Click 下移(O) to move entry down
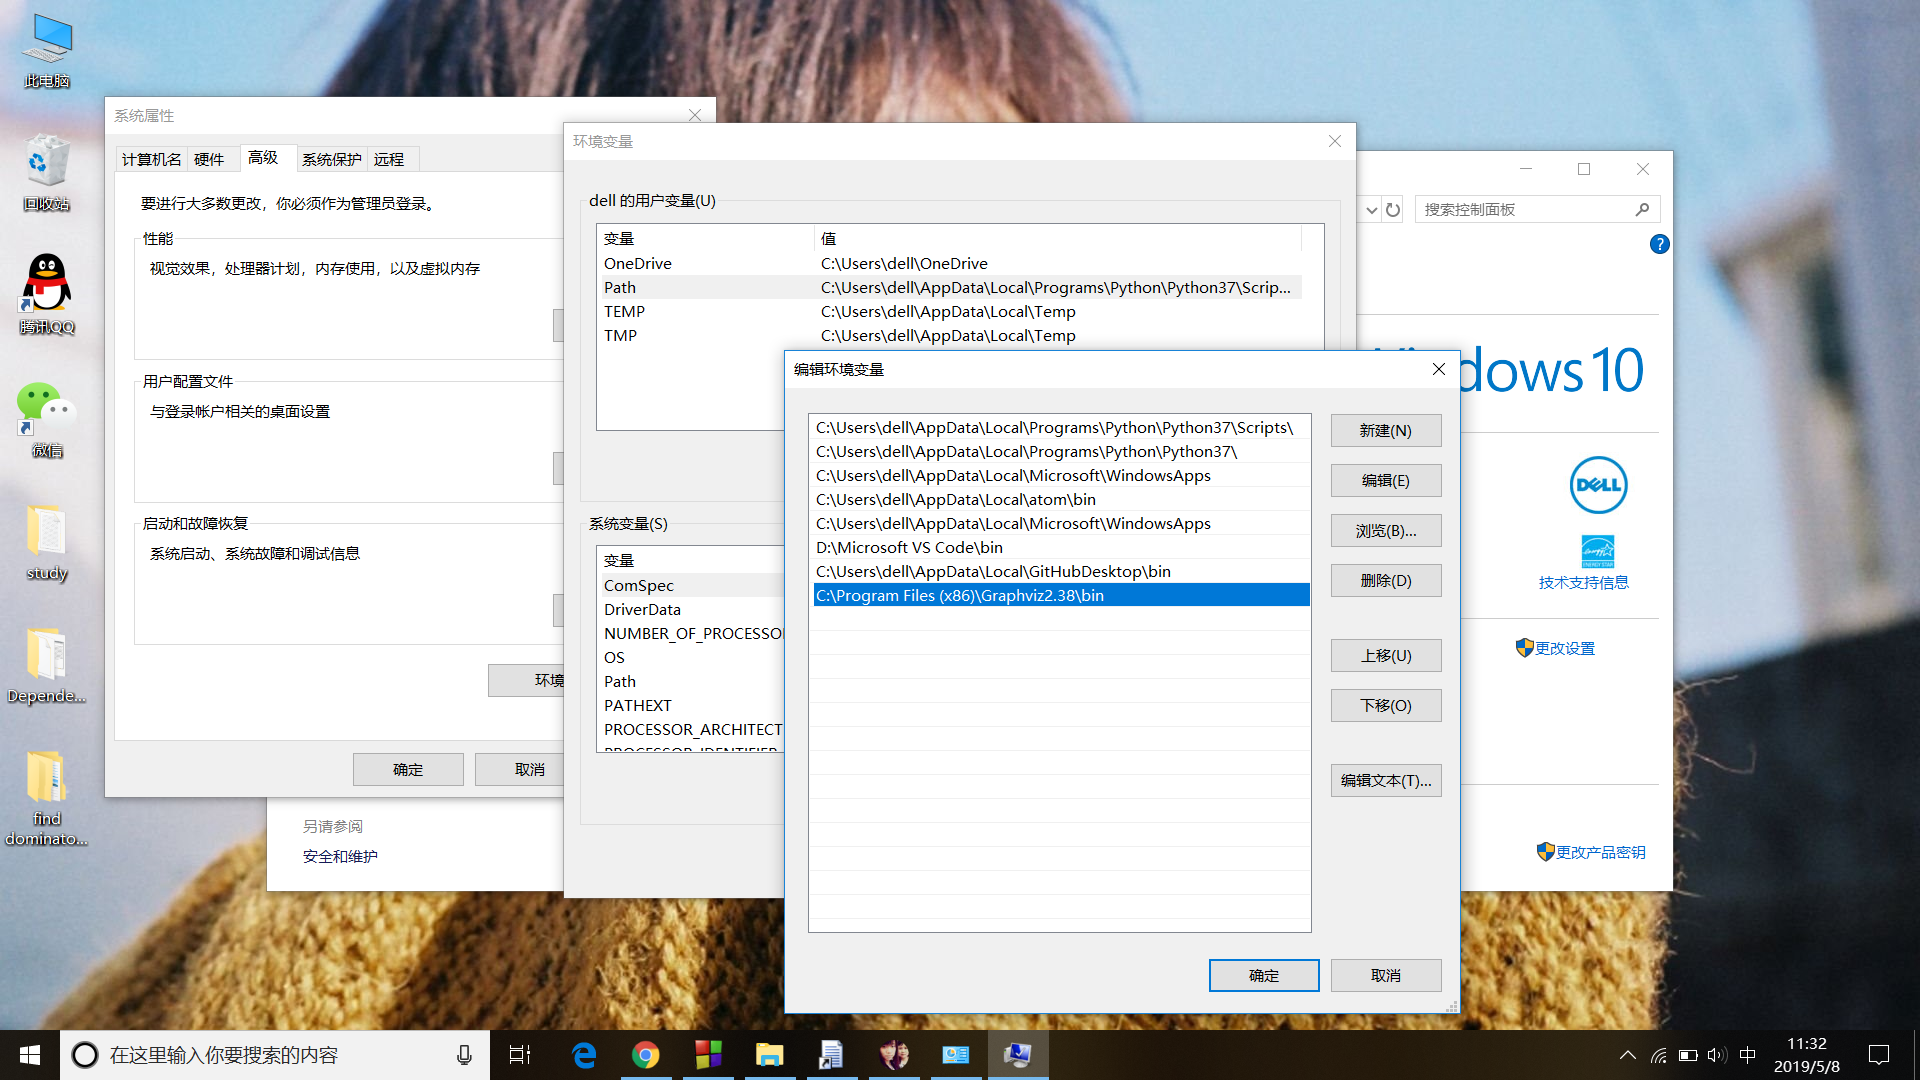Viewport: 1920px width, 1080px height. 1385,705
